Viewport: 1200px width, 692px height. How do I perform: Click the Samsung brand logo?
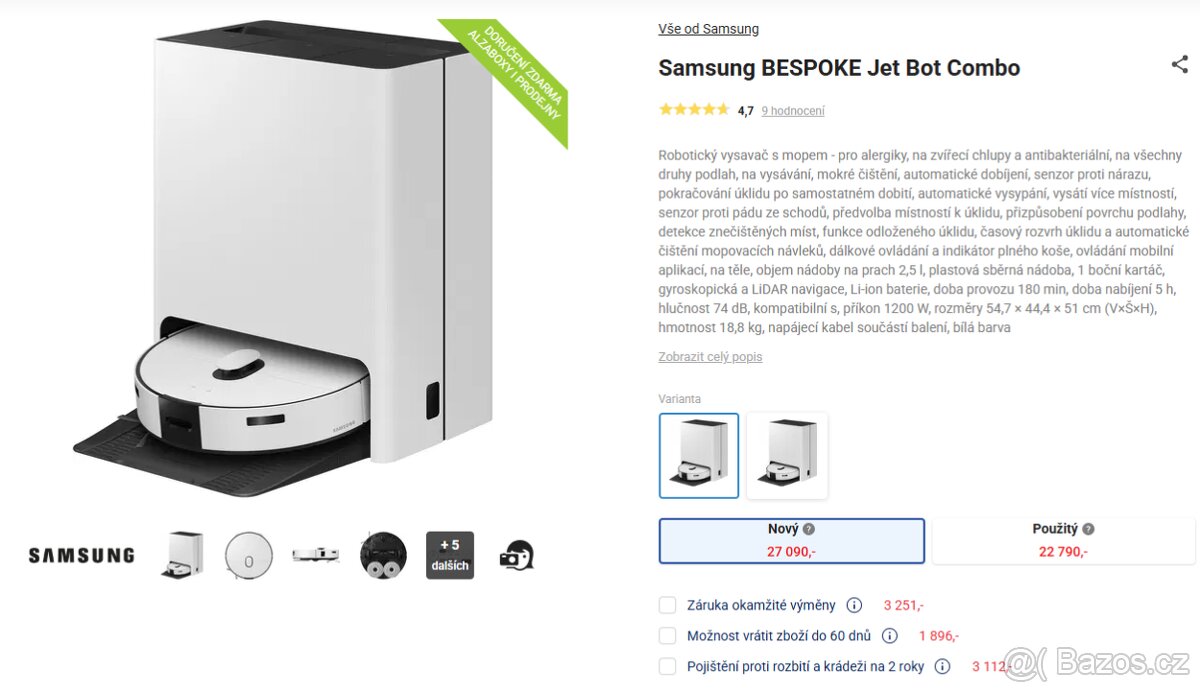(x=81, y=555)
